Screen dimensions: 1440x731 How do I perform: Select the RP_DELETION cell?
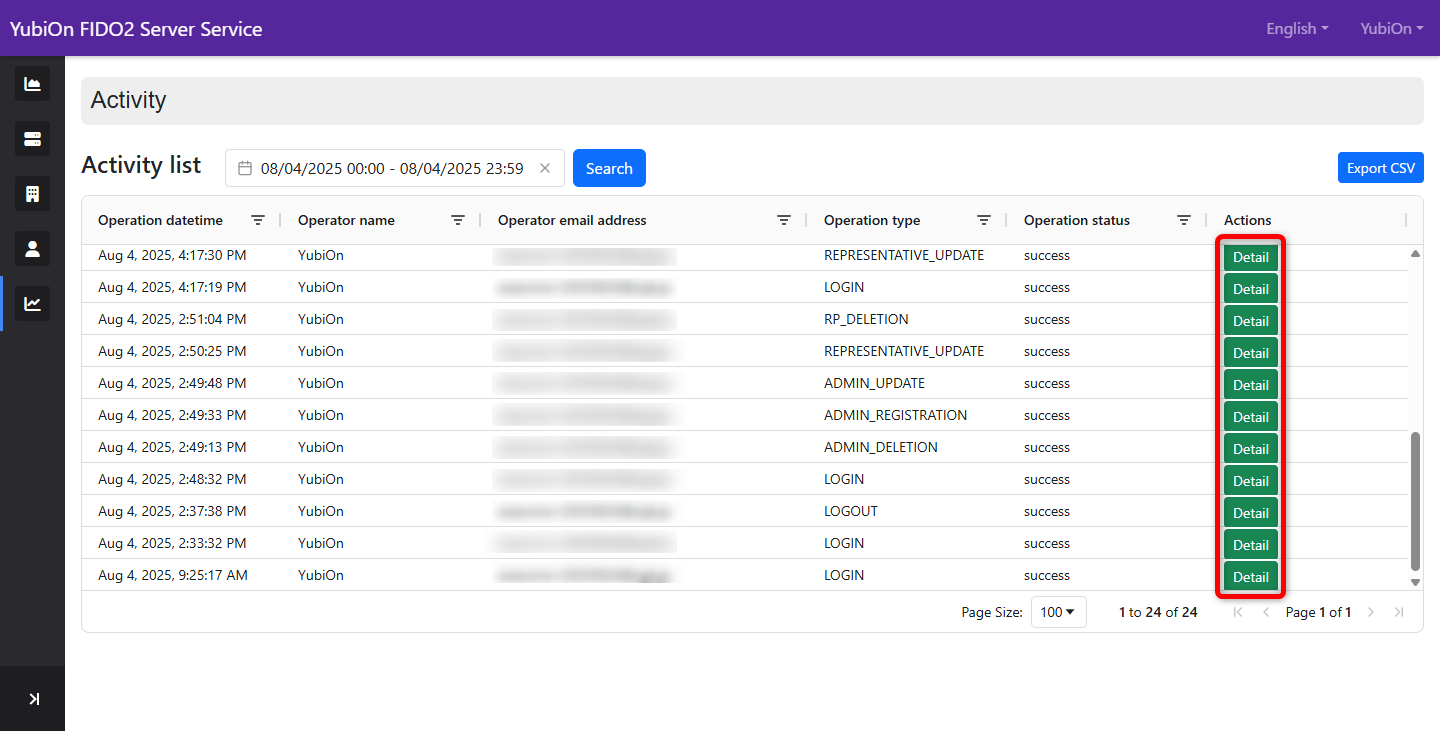866,319
